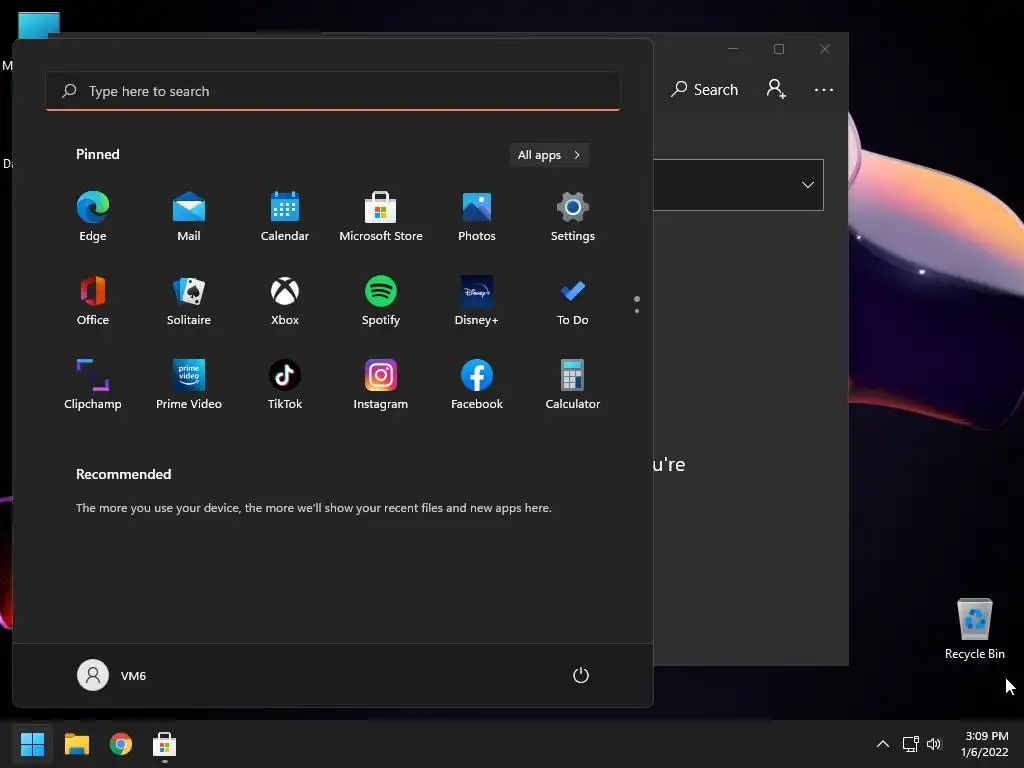Click the Recommended section heading

point(123,474)
